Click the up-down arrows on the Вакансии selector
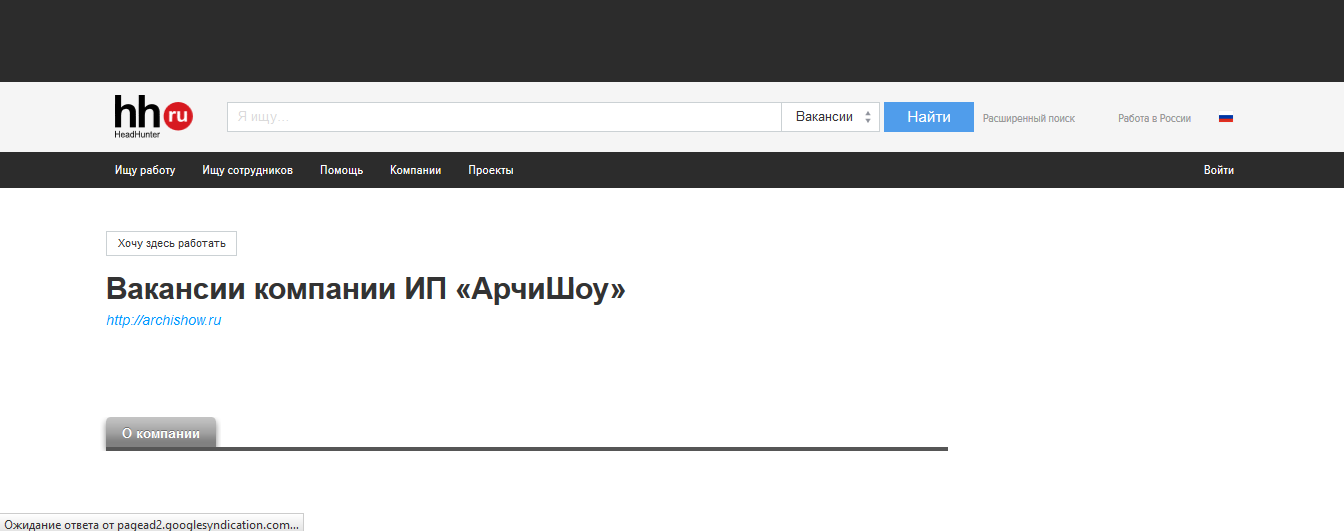Screen dimensions: 1344x531 868,117
